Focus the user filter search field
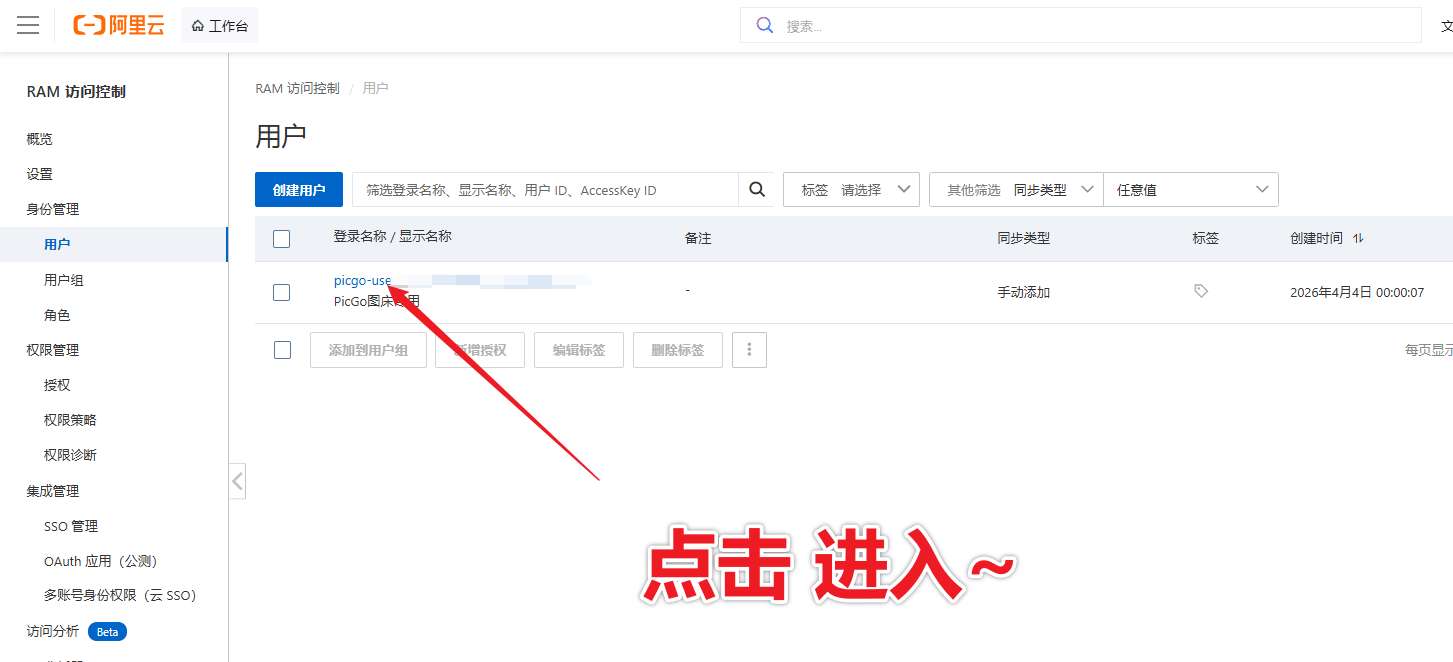Image resolution: width=1453 pixels, height=662 pixels. [545, 190]
